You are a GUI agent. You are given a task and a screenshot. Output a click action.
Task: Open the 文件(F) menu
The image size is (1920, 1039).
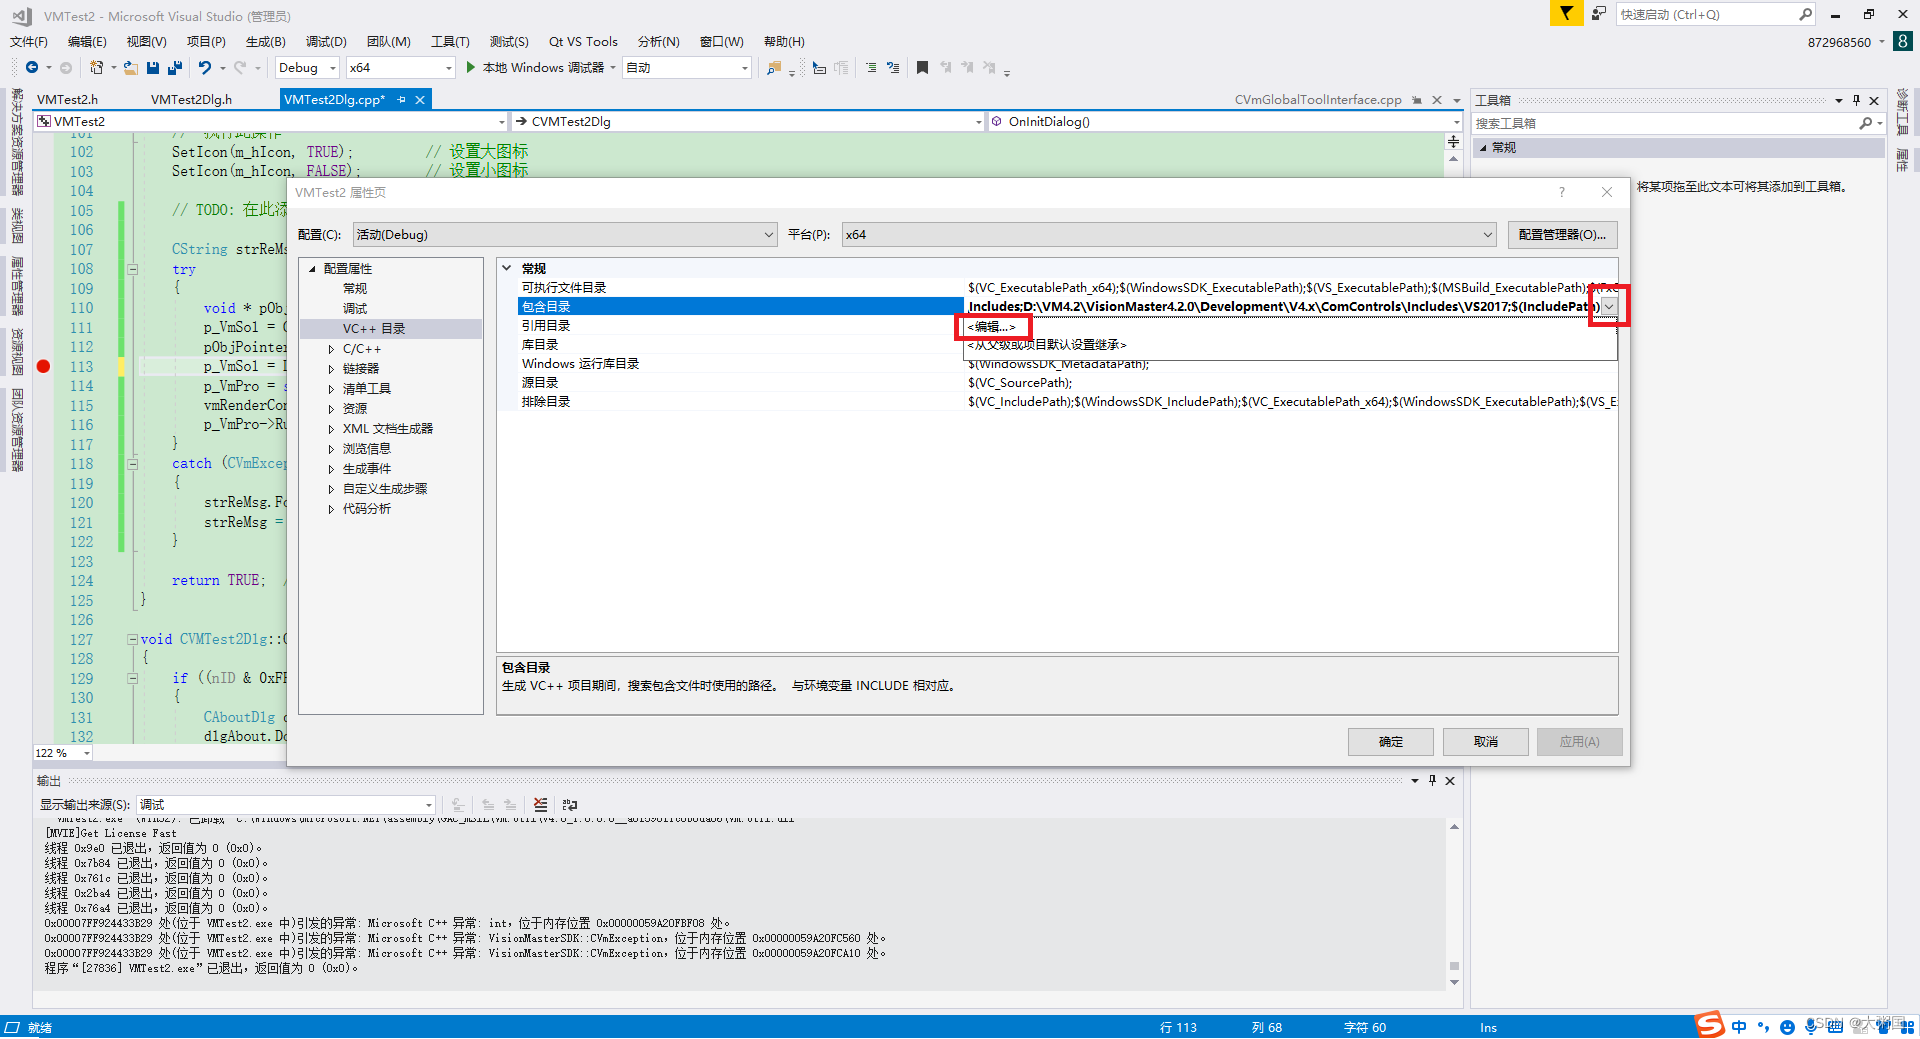(28, 41)
